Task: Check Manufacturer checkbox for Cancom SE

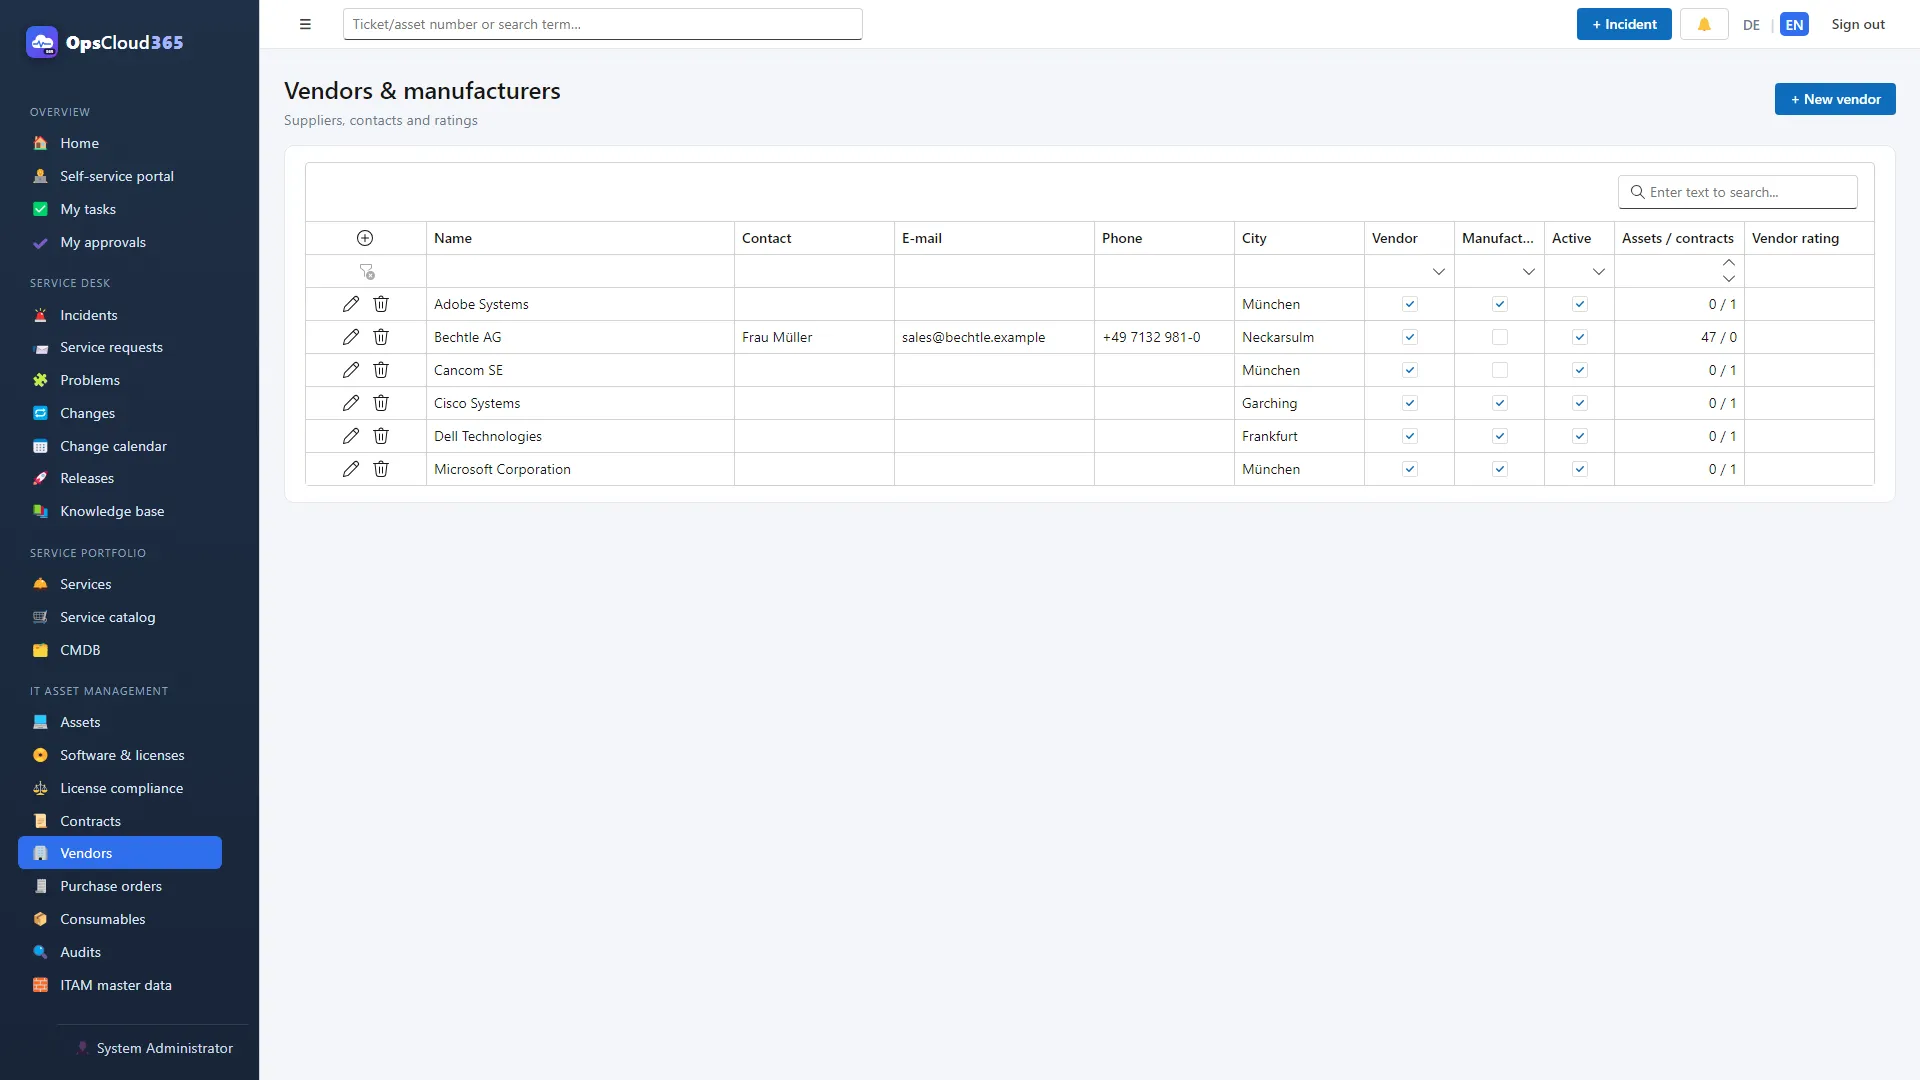Action: point(1500,370)
